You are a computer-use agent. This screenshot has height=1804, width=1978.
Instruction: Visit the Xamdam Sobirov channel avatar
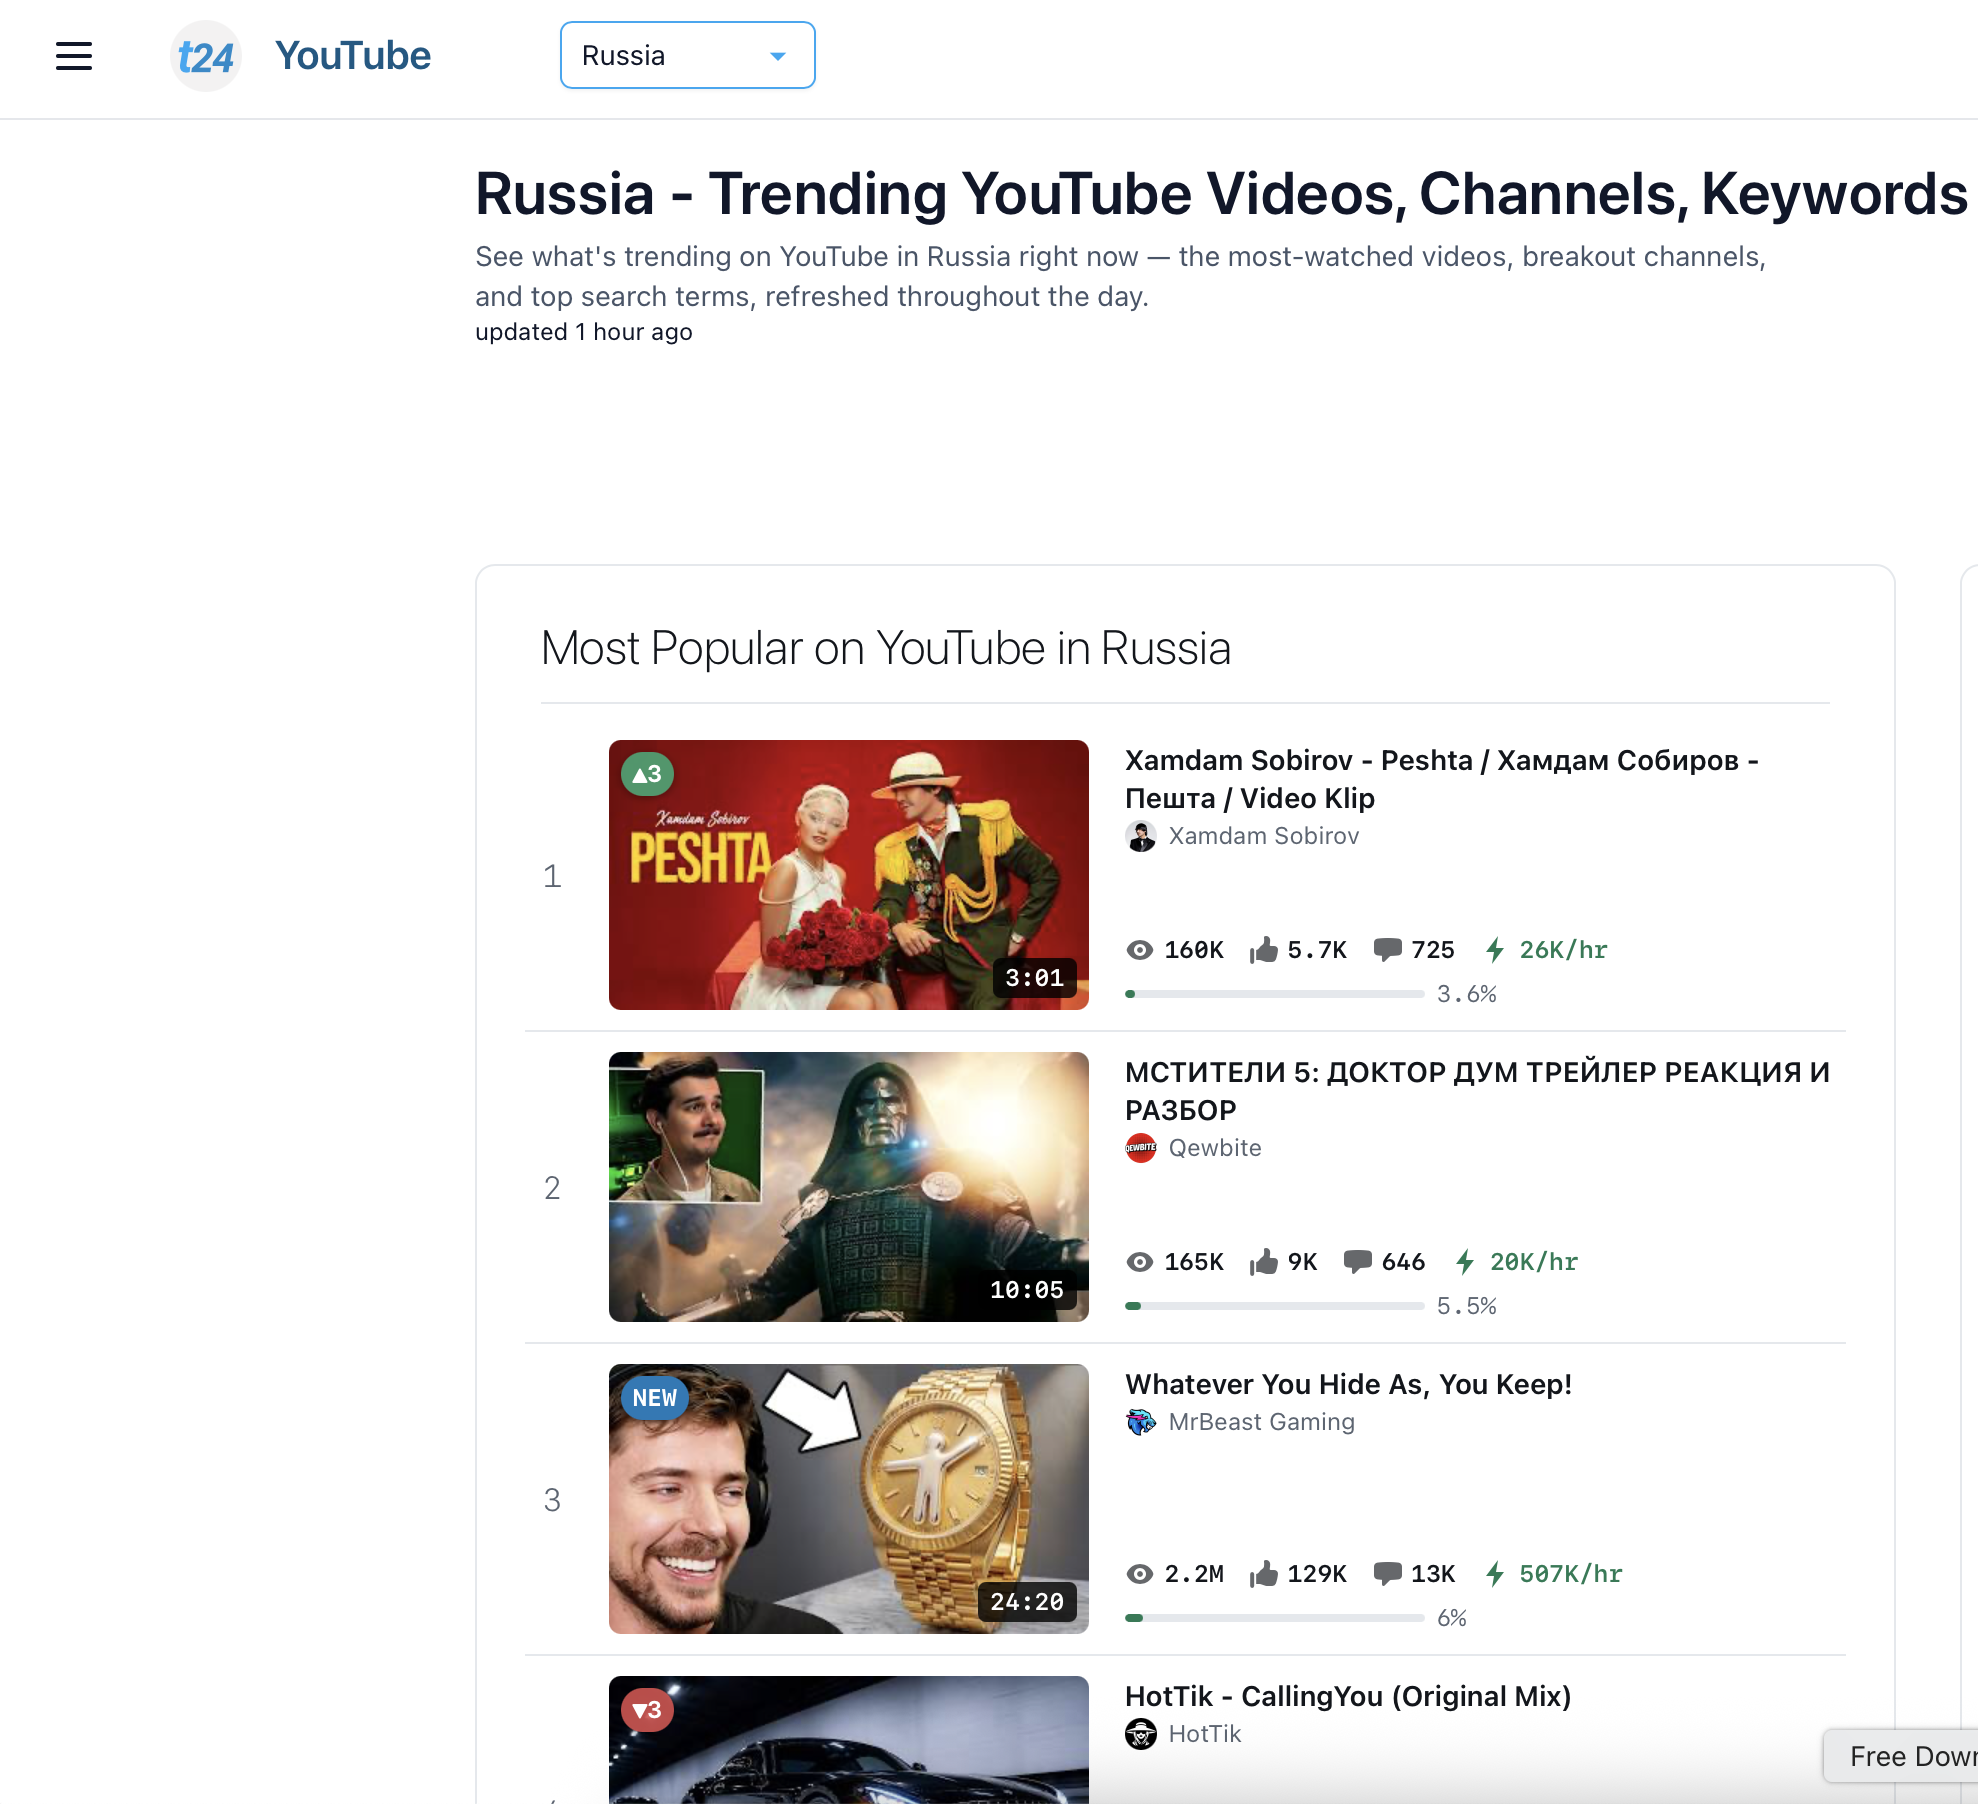pyautogui.click(x=1141, y=836)
